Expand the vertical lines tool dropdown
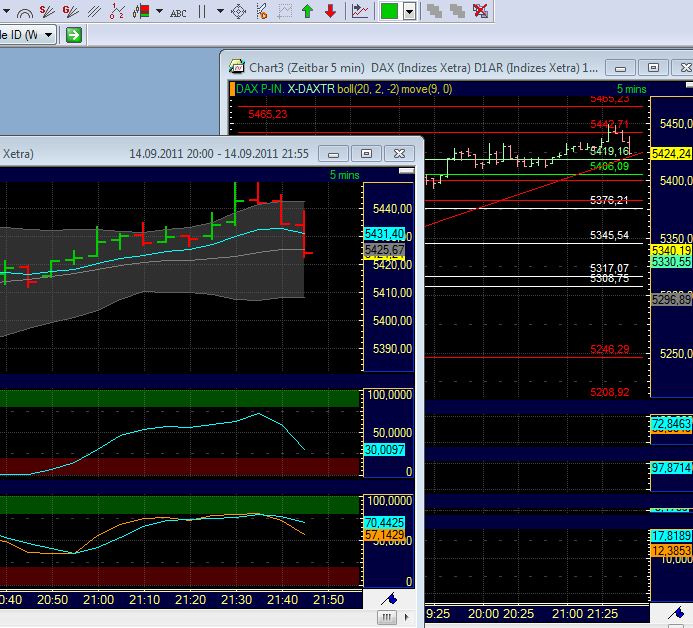The image size is (693, 628). tap(221, 11)
